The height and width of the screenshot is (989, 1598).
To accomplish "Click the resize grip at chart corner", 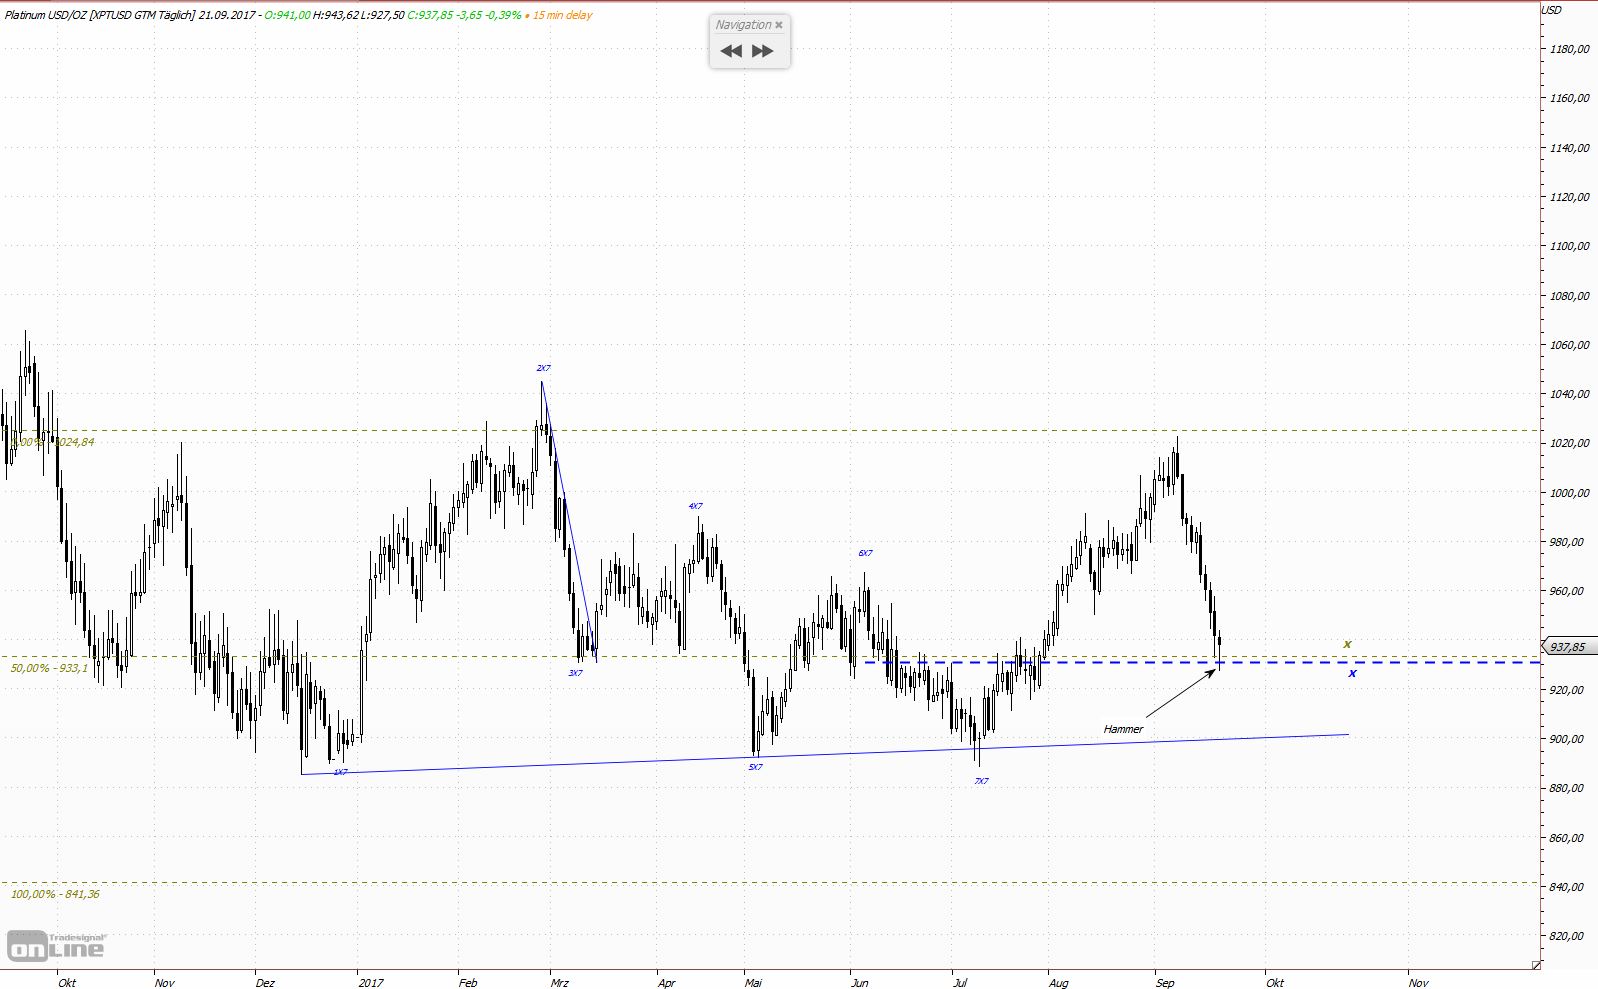I will tap(1536, 964).
